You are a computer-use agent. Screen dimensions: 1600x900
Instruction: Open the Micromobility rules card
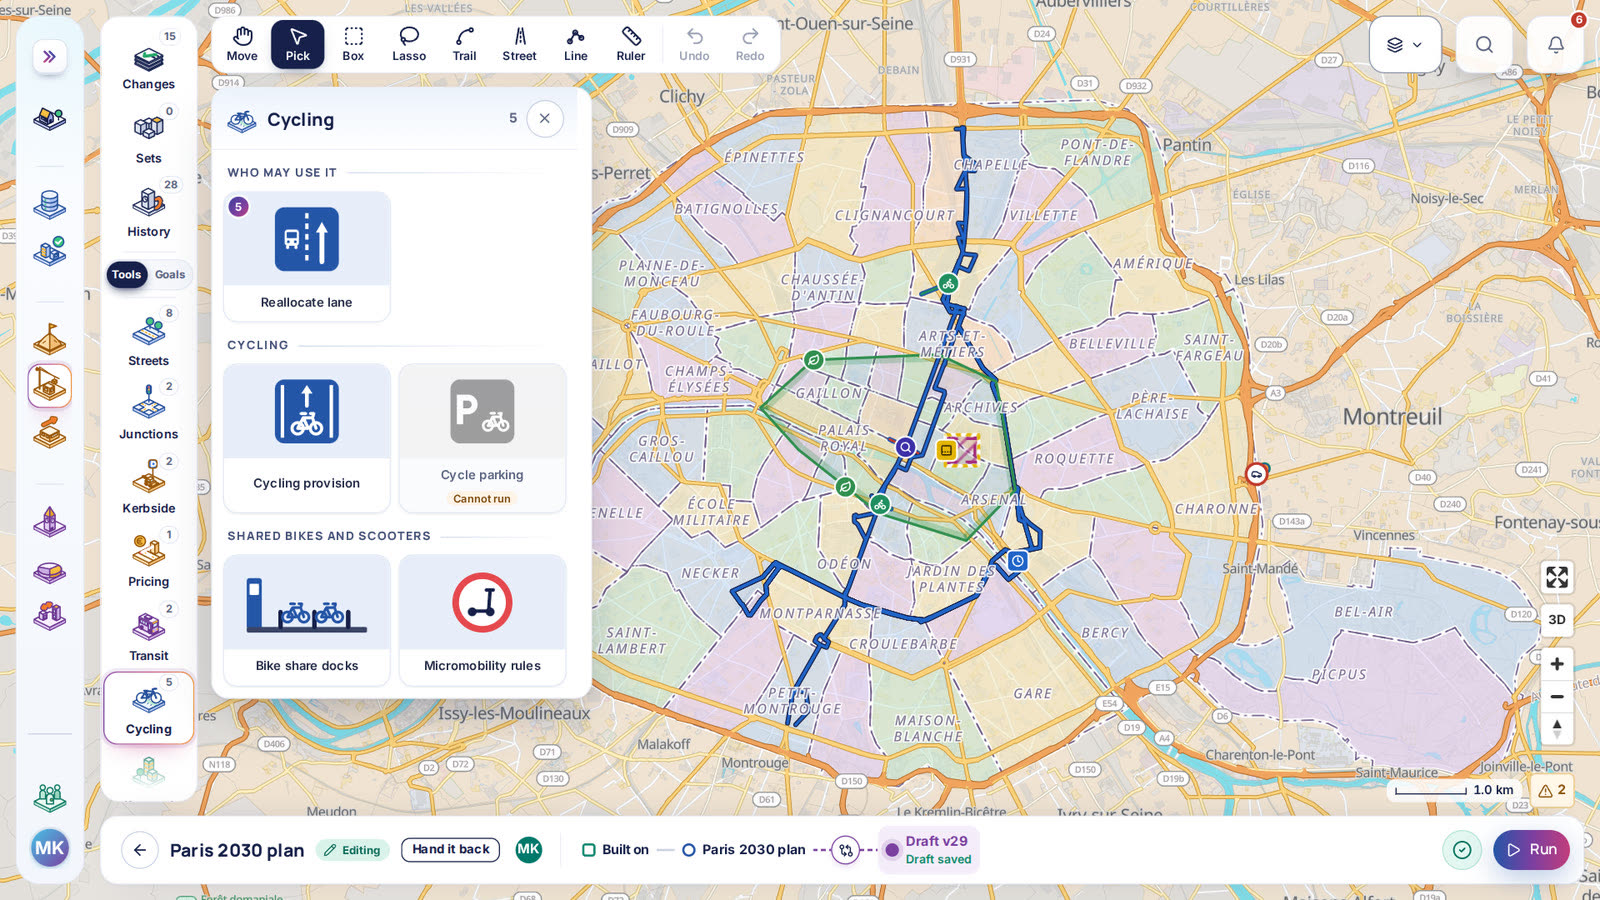[x=482, y=620]
